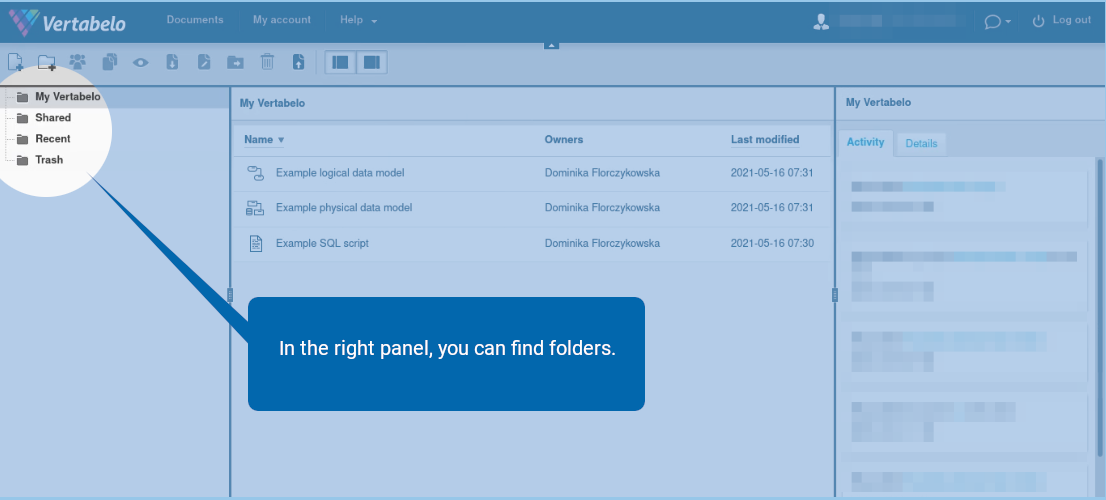The height and width of the screenshot is (500, 1106).
Task: Toggle the right panel layout button
Action: [371, 63]
